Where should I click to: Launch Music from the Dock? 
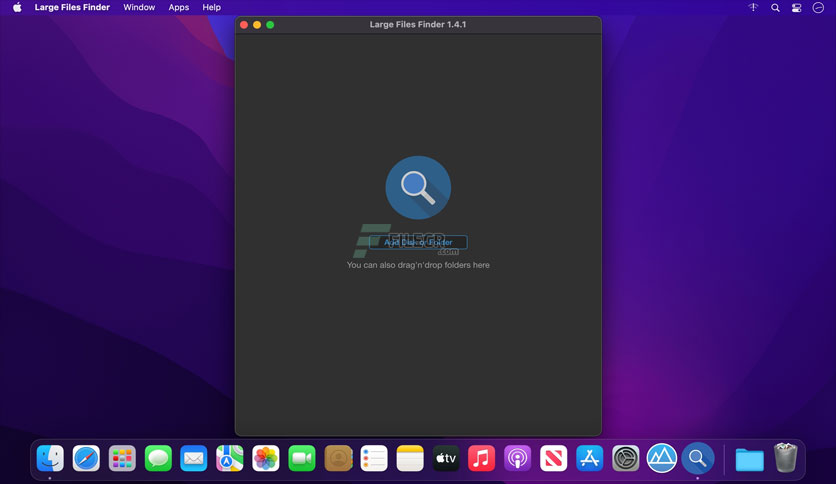[x=481, y=458]
